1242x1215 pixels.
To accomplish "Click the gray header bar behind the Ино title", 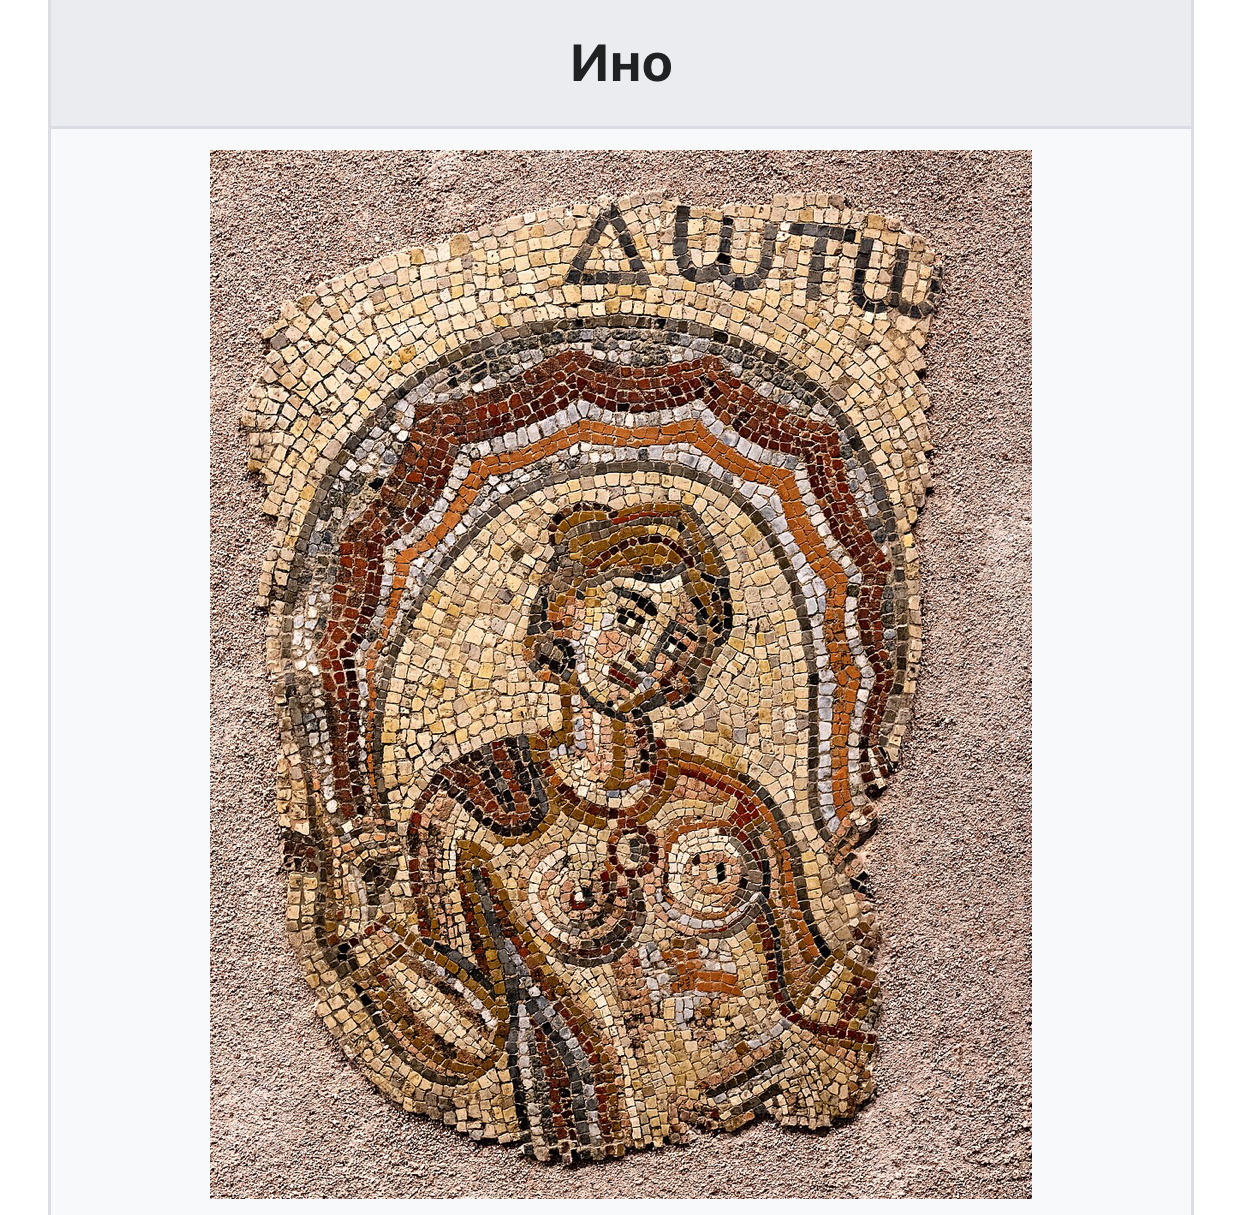I will (621, 63).
